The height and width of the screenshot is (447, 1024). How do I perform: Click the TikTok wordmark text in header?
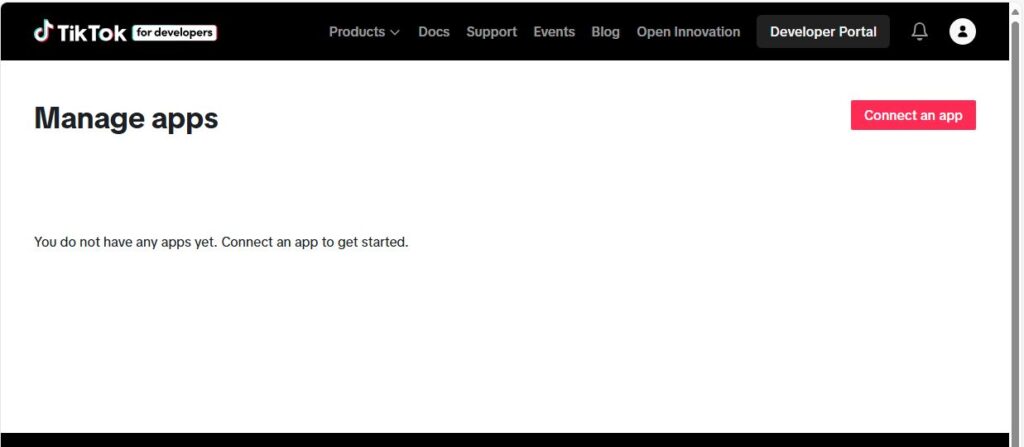[92, 33]
